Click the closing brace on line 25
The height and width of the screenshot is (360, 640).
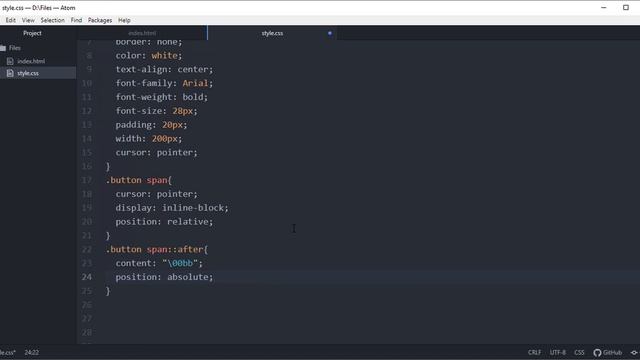(108, 291)
